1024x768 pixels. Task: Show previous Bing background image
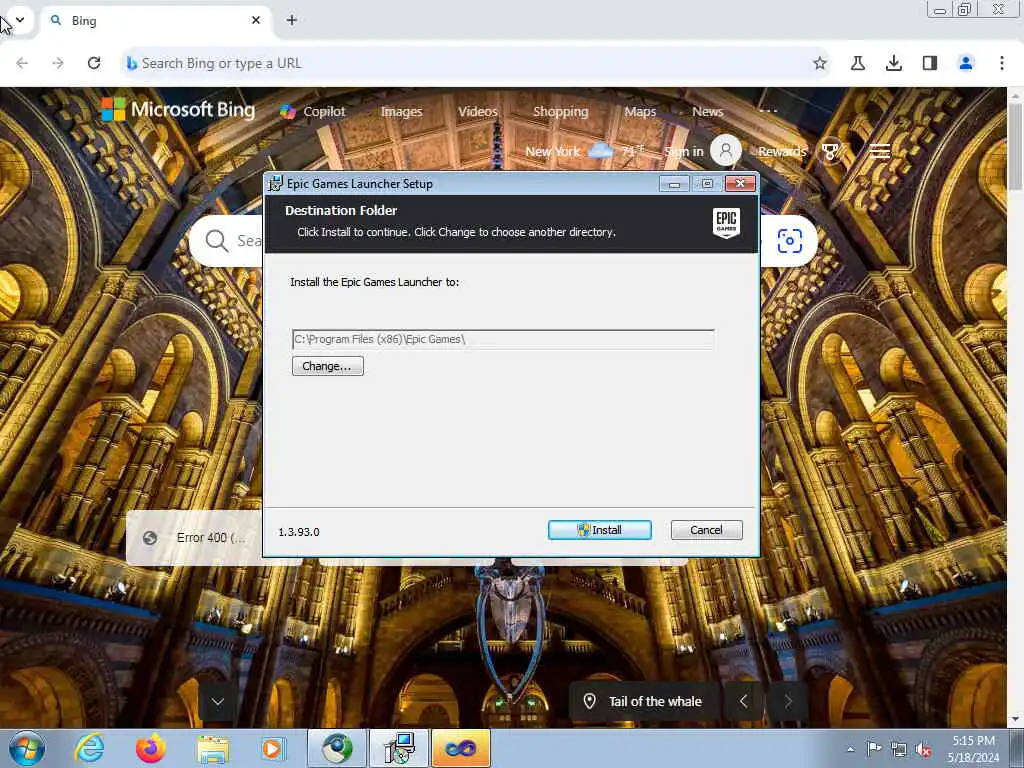[743, 701]
